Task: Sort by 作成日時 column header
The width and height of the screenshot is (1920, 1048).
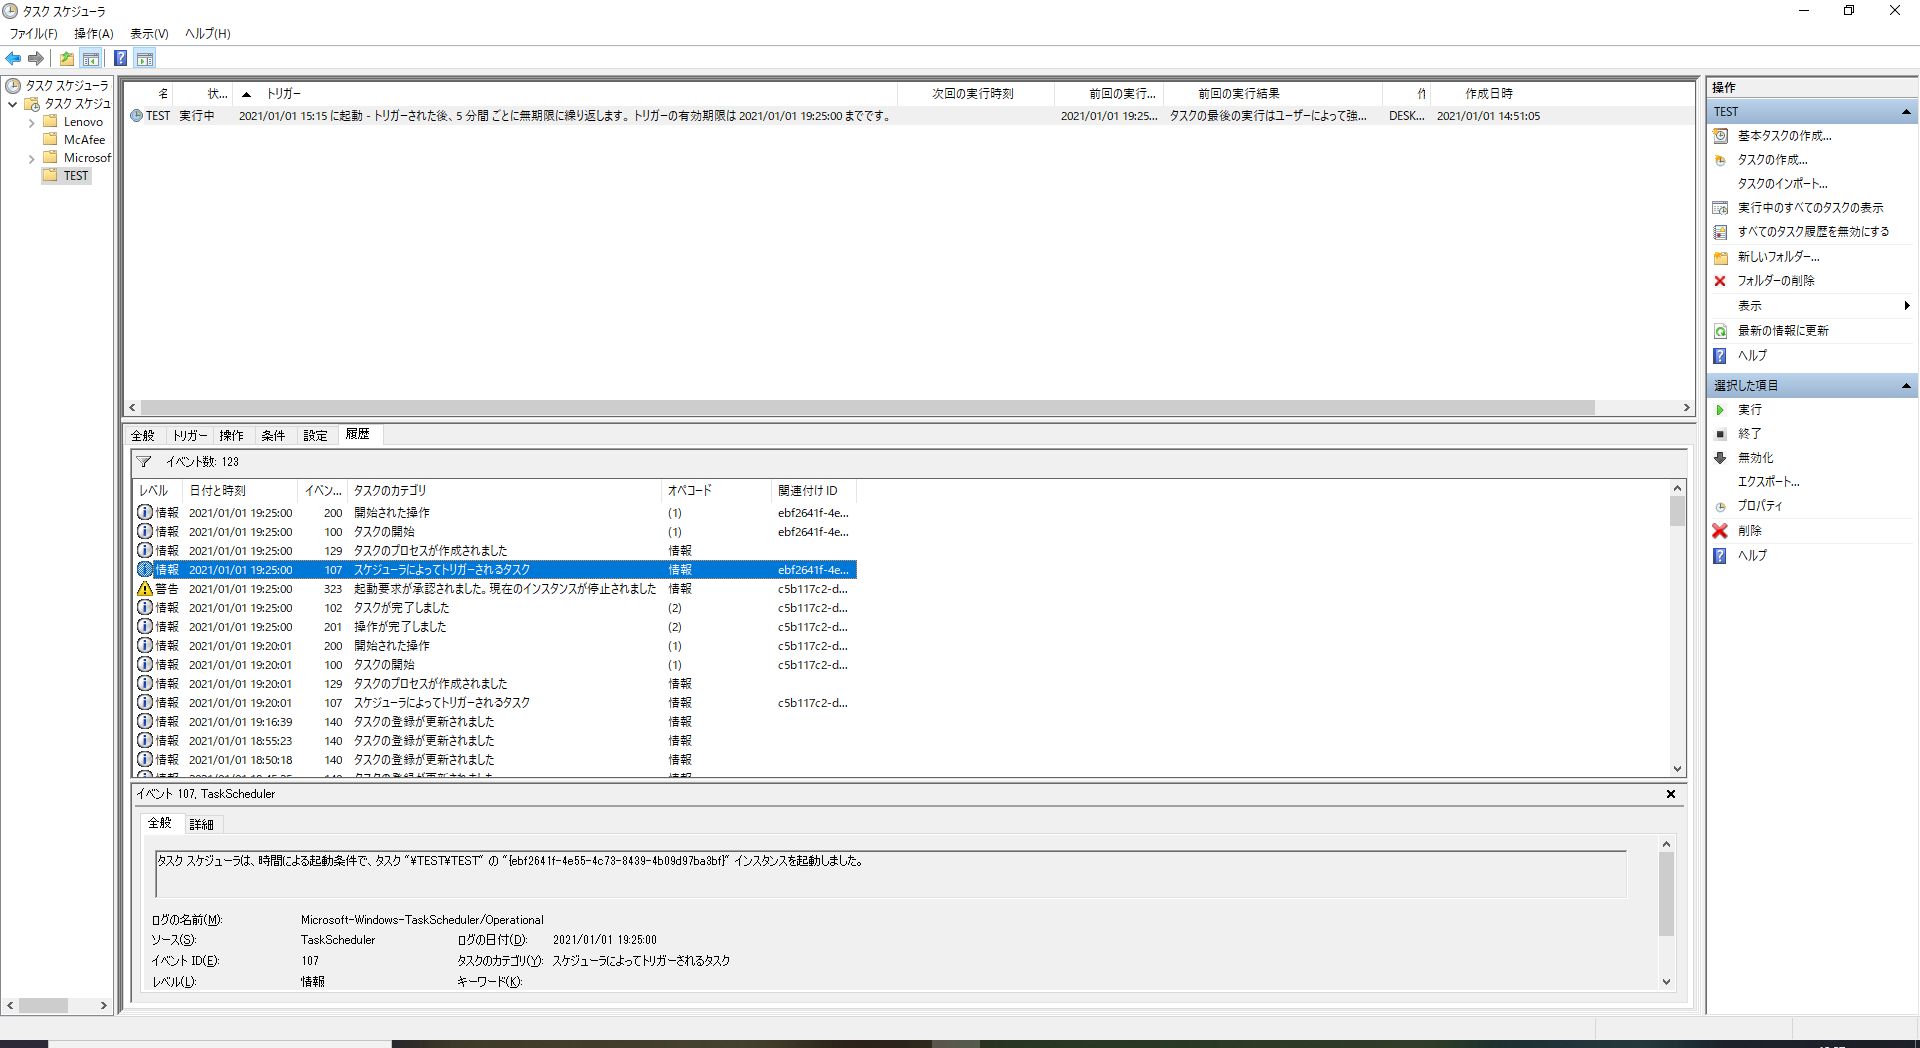Action: tap(1489, 94)
